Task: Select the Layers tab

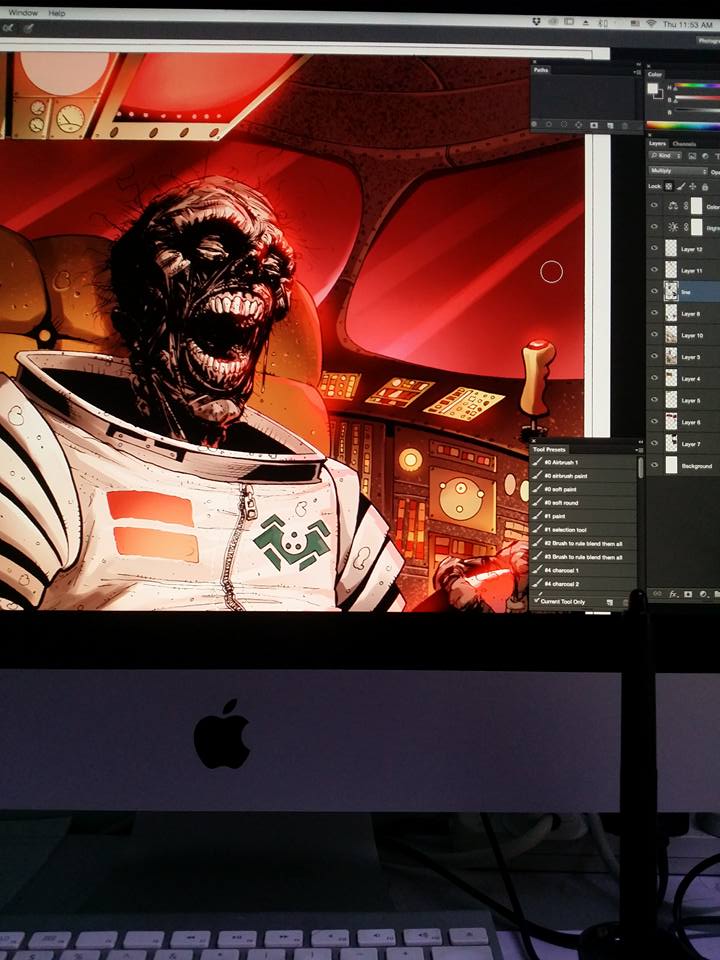Action: coord(658,143)
